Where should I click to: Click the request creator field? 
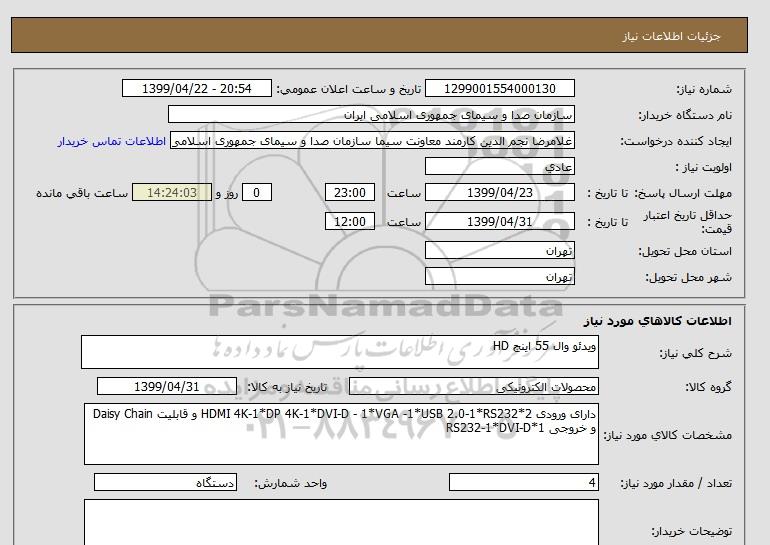[x=380, y=141]
